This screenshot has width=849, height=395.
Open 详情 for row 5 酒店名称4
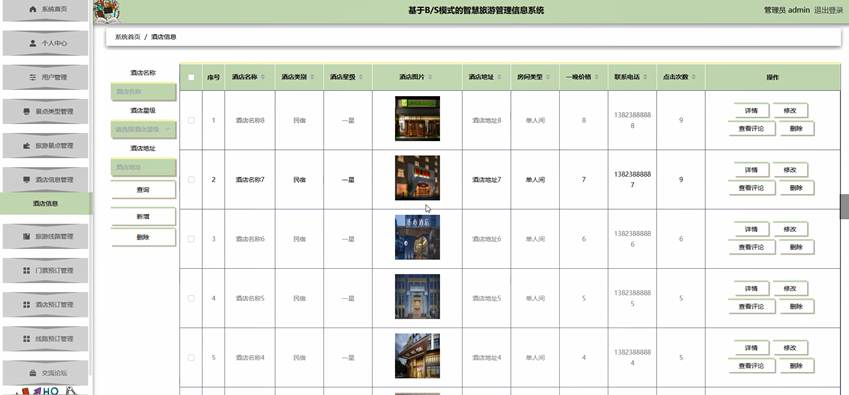[751, 348]
